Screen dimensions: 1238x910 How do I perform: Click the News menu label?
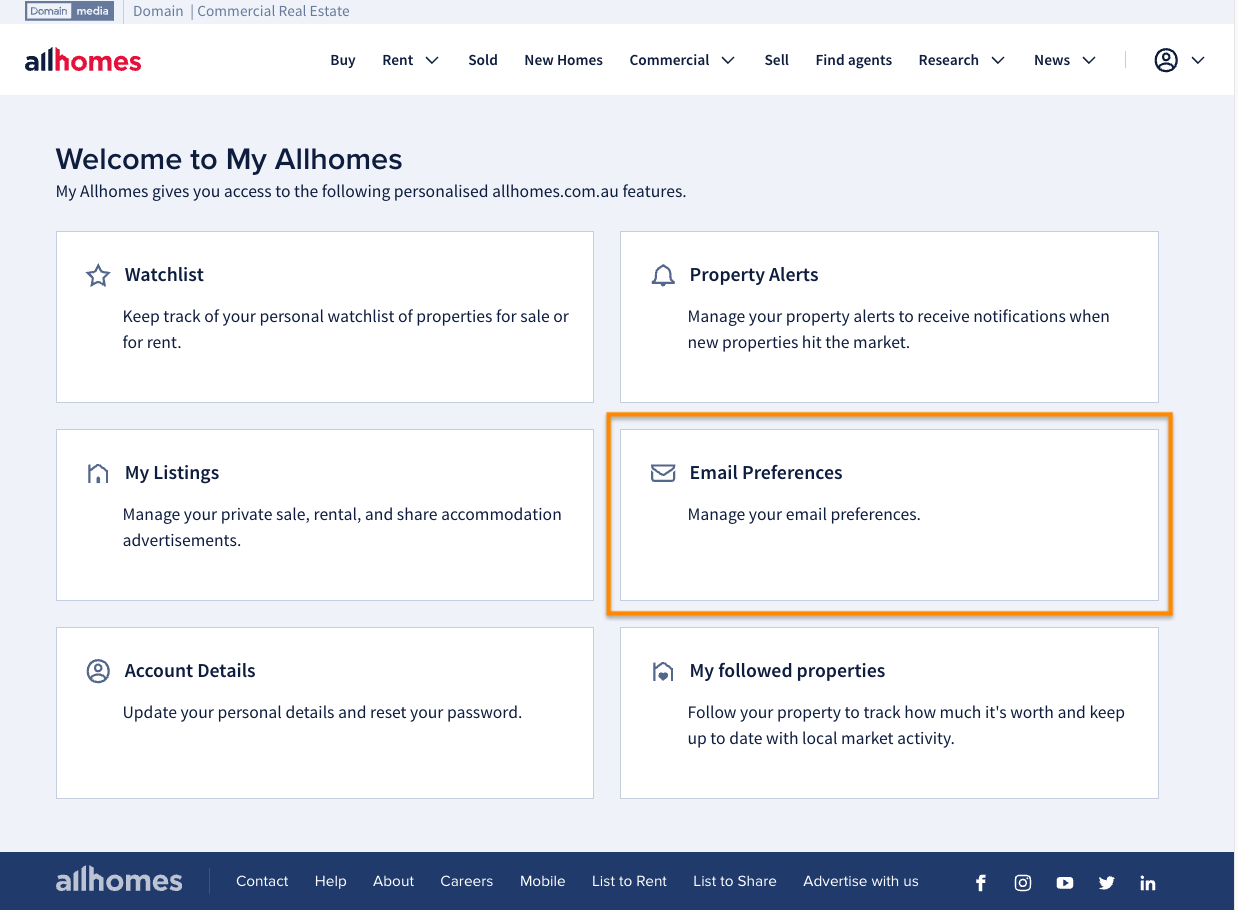point(1052,60)
